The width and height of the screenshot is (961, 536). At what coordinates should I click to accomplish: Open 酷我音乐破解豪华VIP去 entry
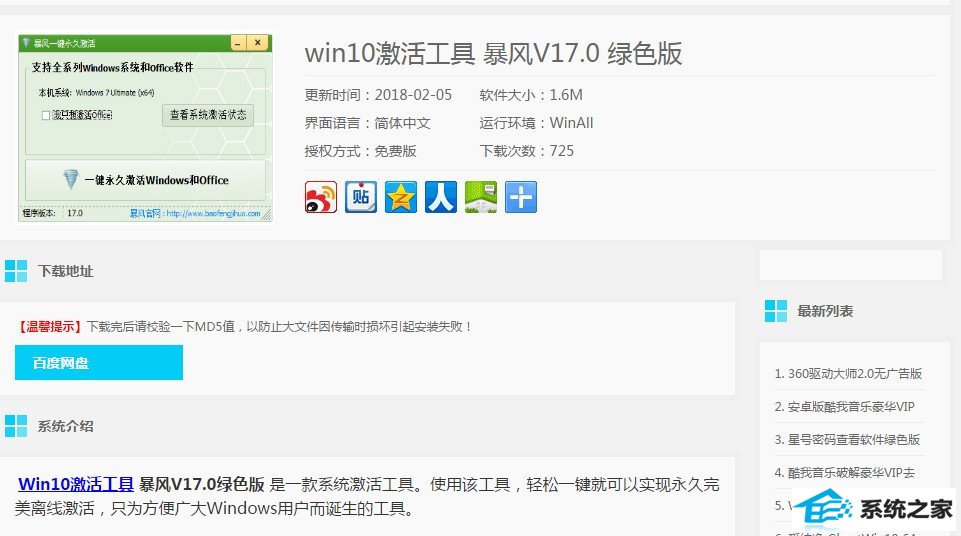[x=844, y=473]
